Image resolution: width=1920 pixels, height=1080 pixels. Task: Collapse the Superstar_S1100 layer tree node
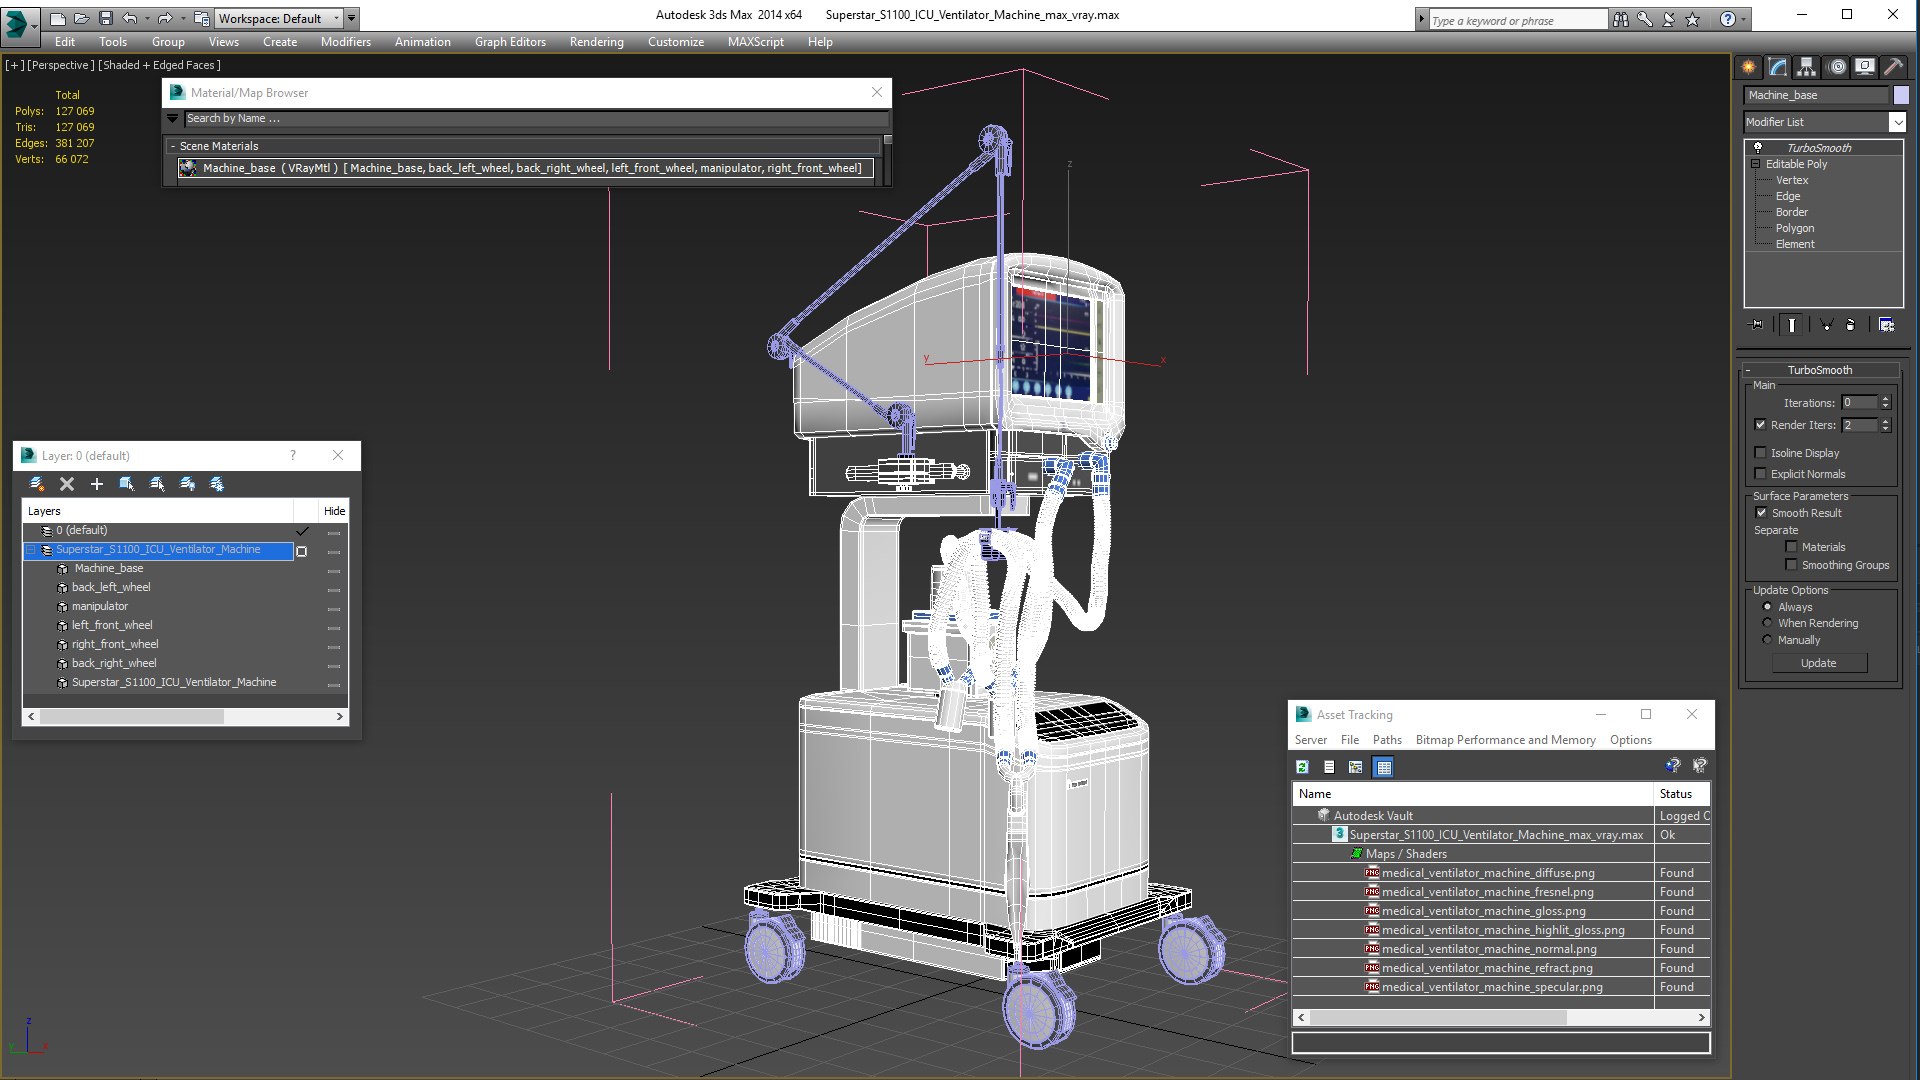[31, 550]
